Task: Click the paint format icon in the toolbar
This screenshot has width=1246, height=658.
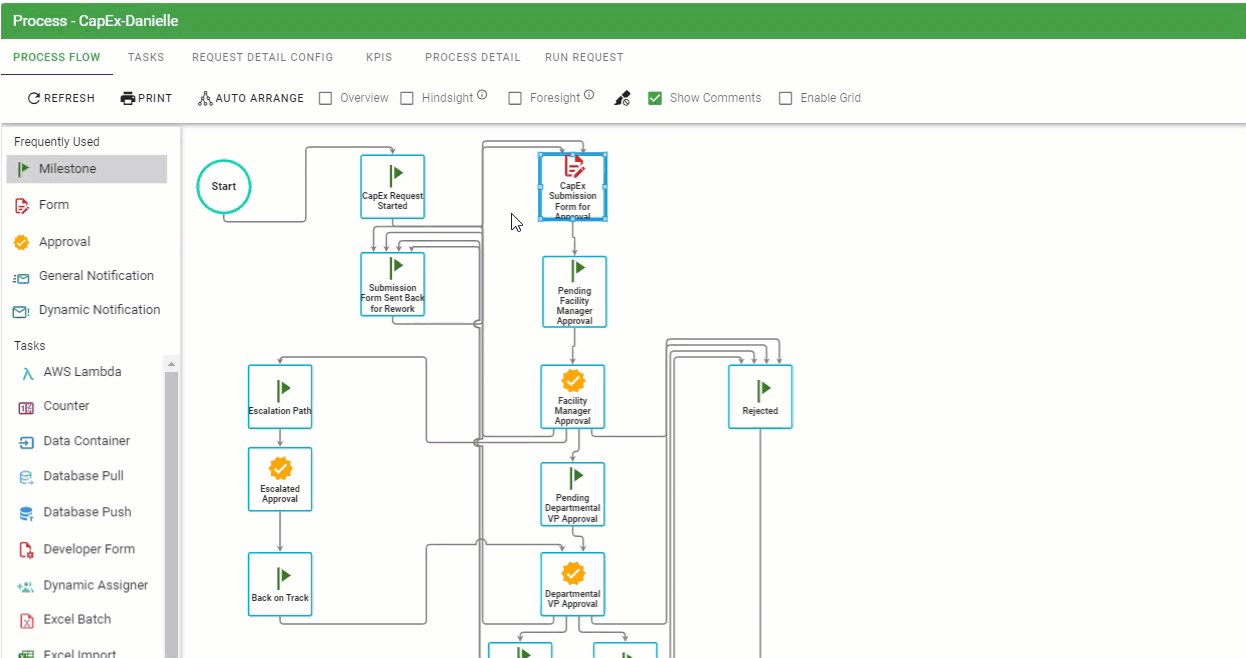Action: 622,98
